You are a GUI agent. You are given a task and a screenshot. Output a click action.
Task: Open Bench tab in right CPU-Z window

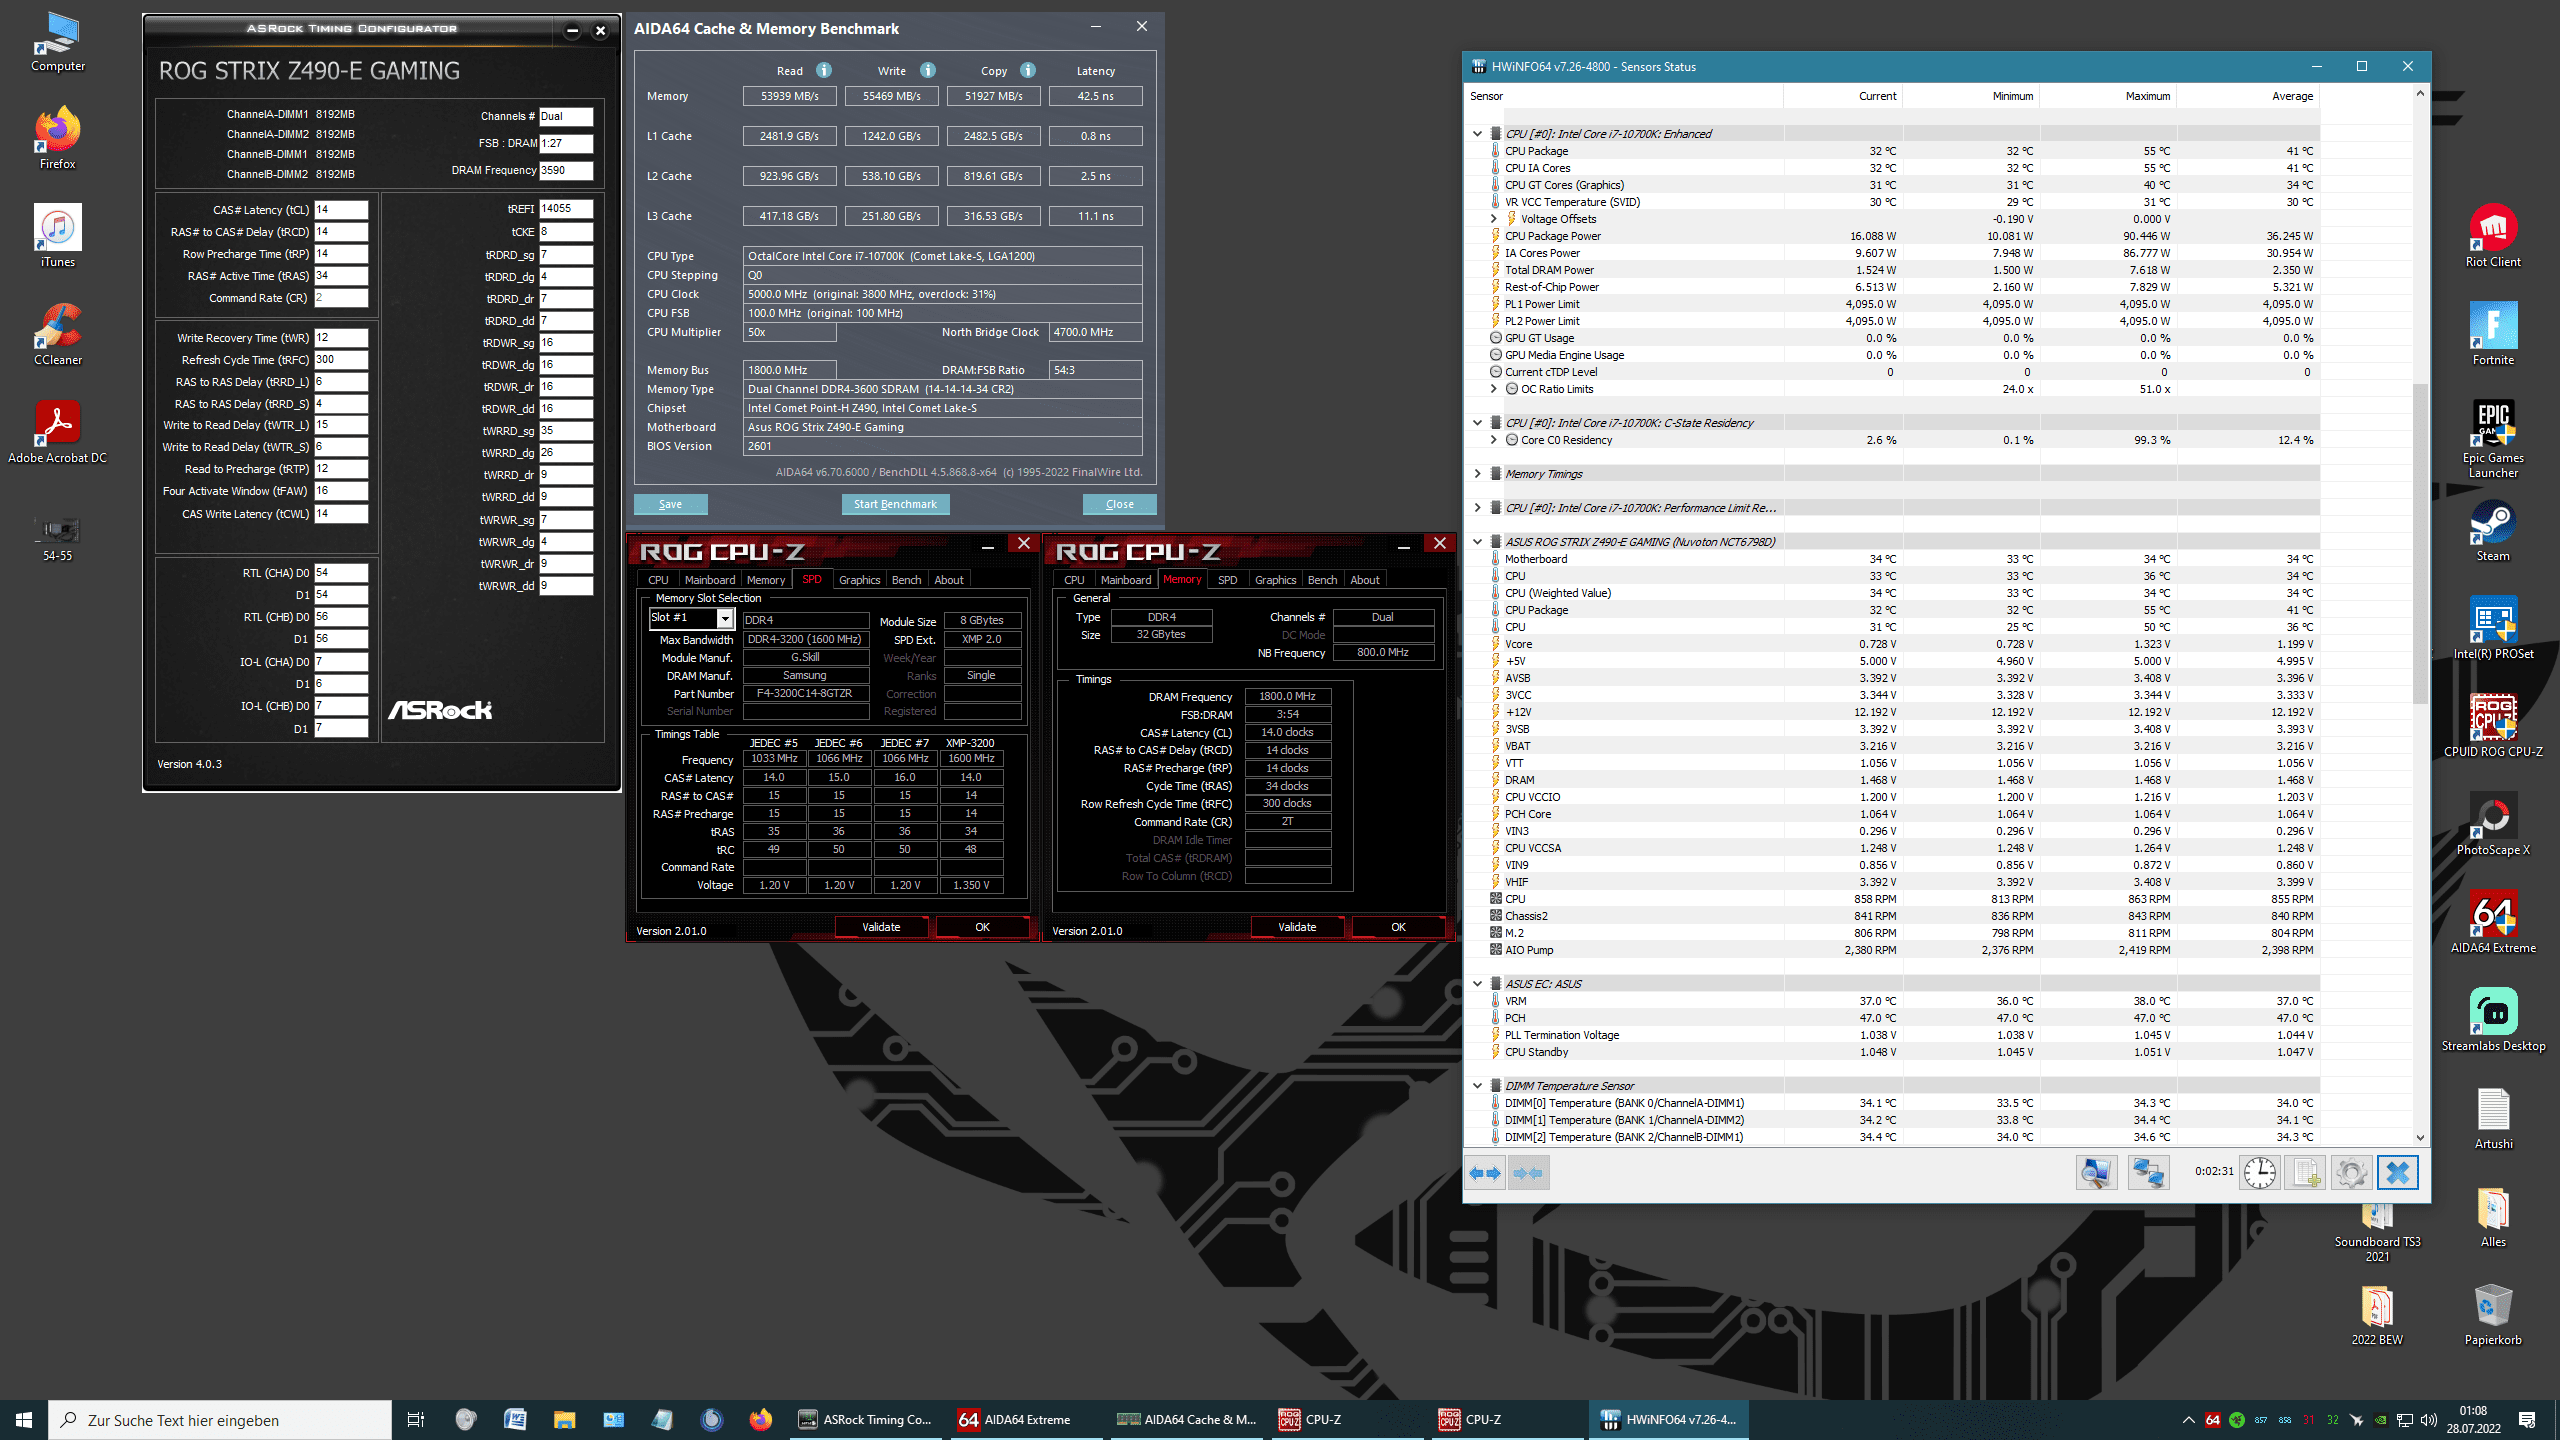point(1322,580)
